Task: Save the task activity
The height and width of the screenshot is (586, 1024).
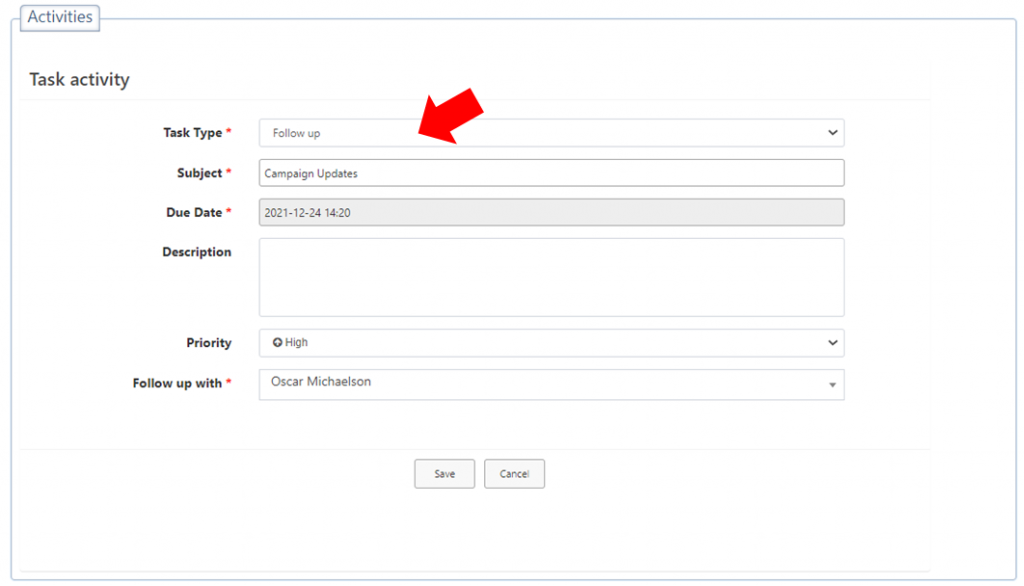Action: pyautogui.click(x=444, y=474)
